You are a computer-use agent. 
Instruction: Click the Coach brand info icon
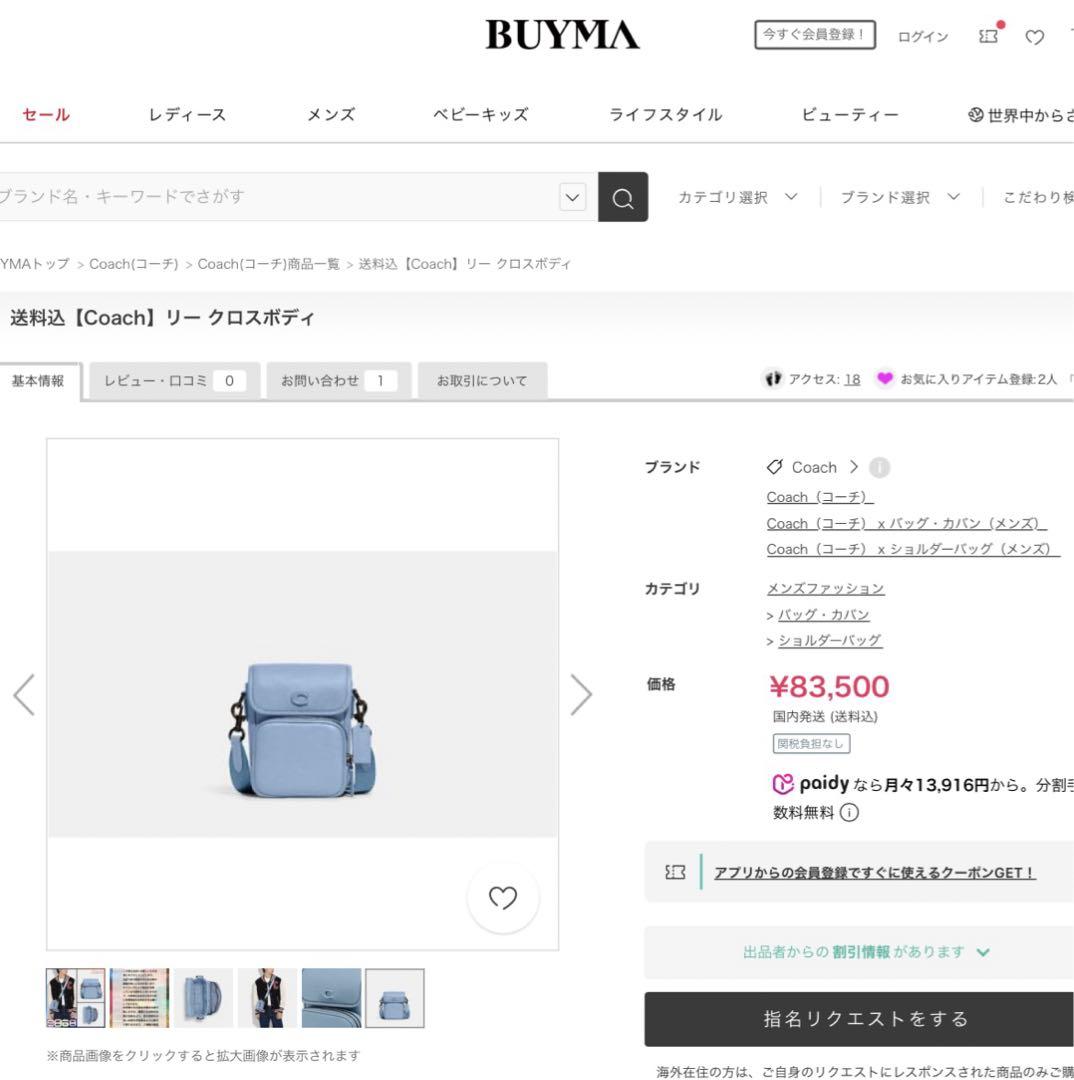879,468
